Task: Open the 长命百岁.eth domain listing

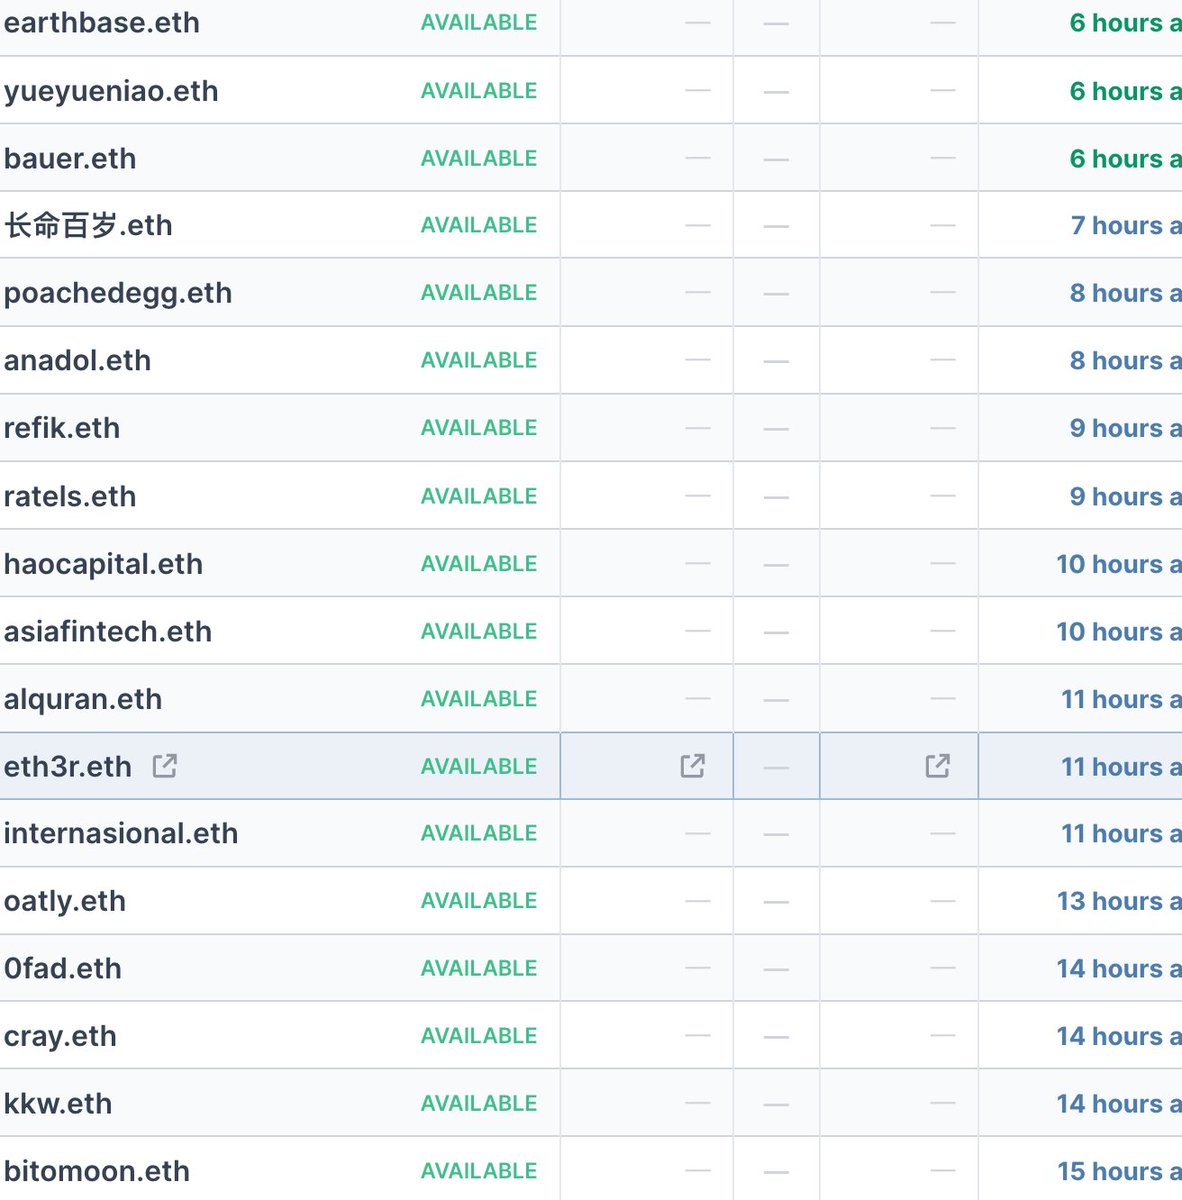Action: coord(87,225)
